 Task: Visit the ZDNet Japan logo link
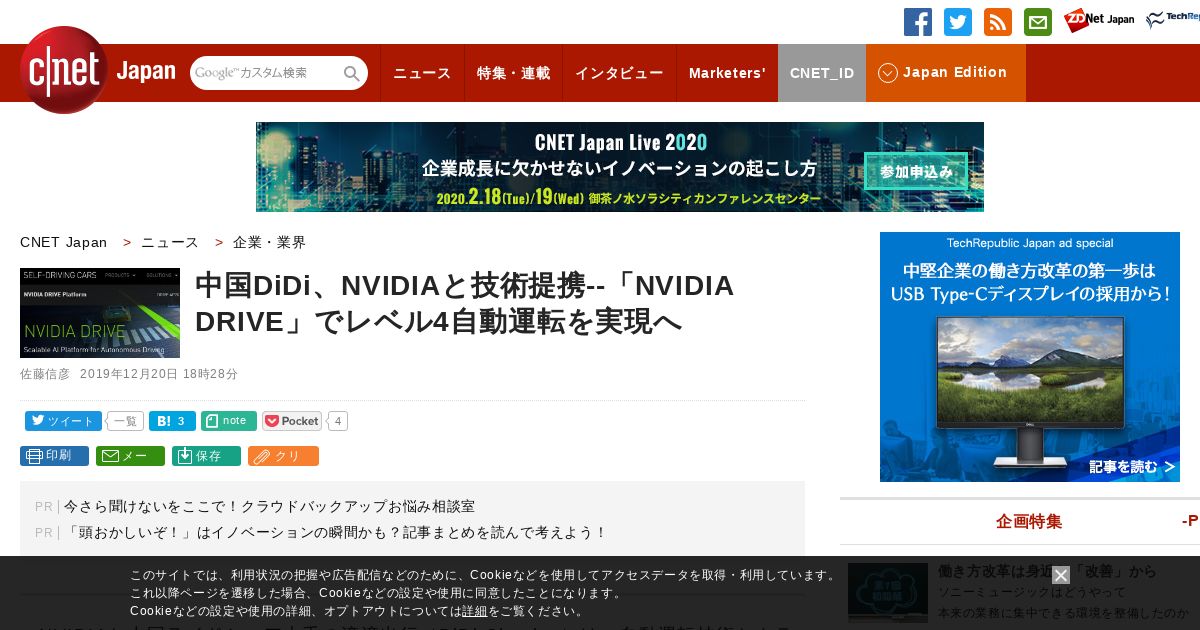point(1099,20)
